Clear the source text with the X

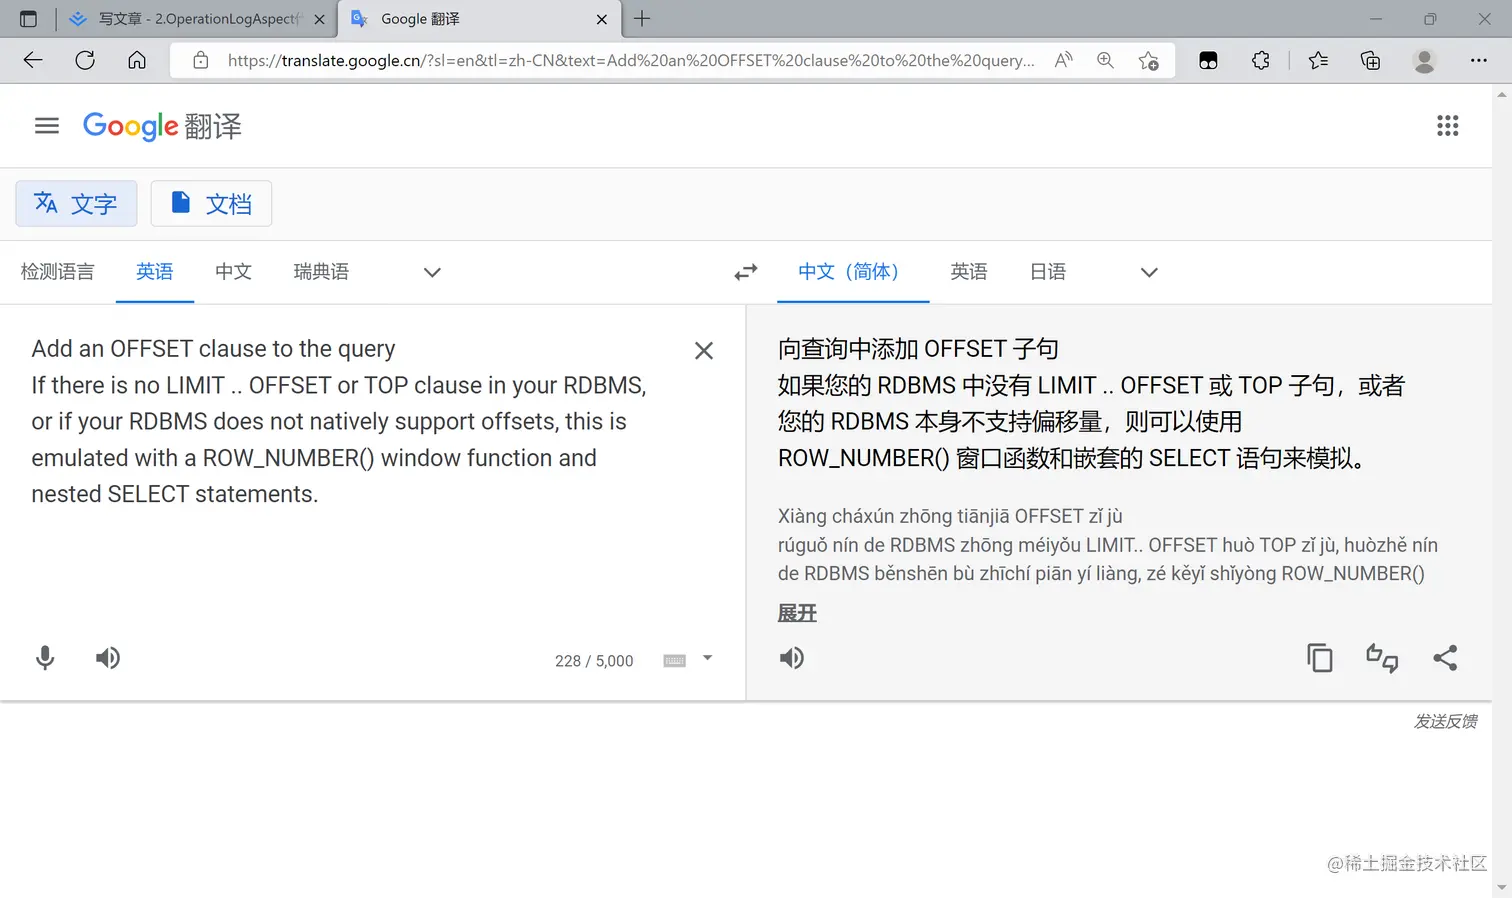coord(704,350)
